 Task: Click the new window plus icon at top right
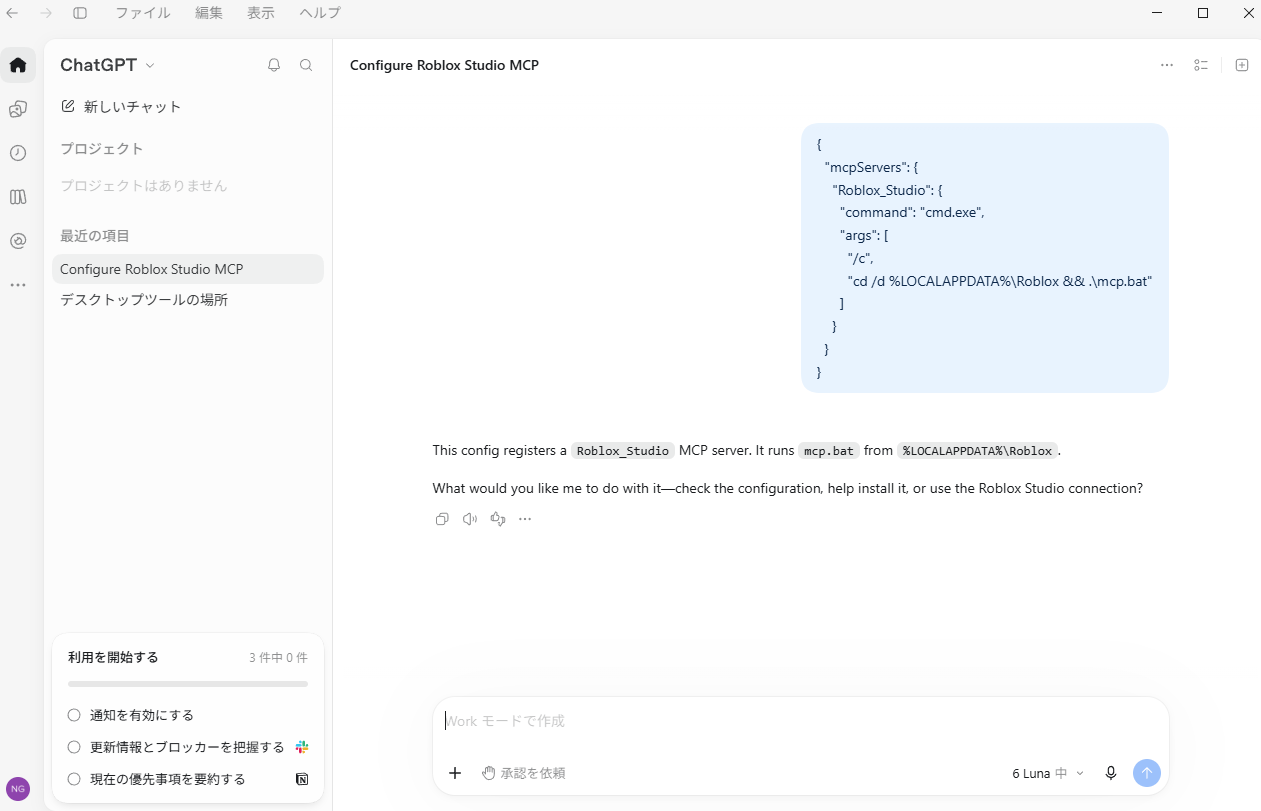1242,65
